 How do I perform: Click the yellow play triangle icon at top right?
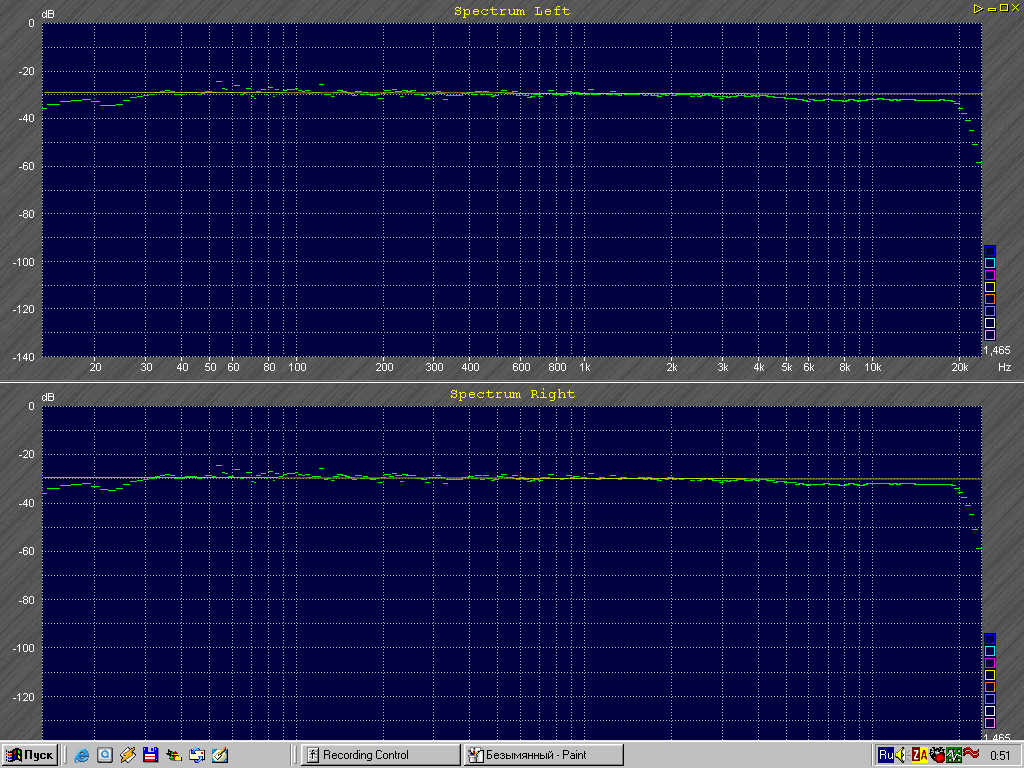(x=977, y=8)
